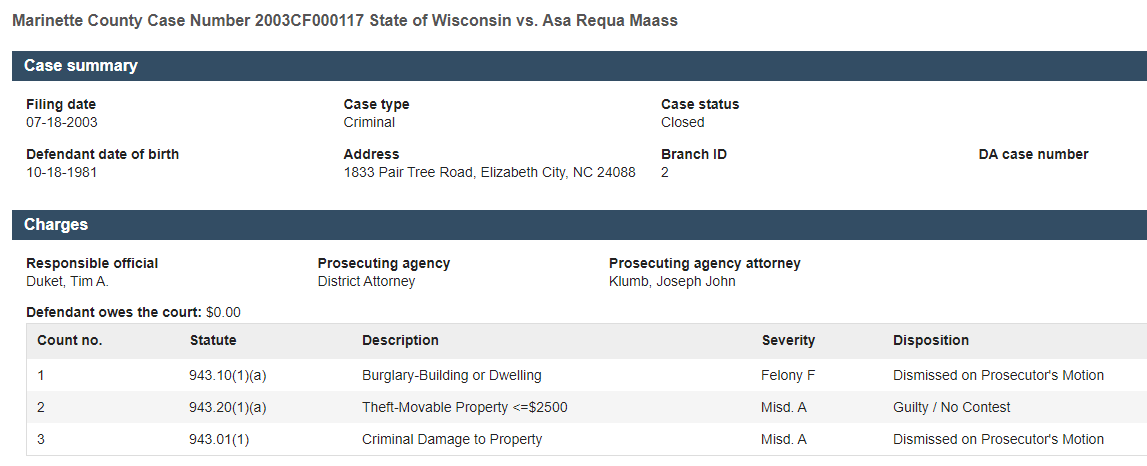Click the Statute column header
Viewport: 1147px width, 466px height.
tap(213, 340)
